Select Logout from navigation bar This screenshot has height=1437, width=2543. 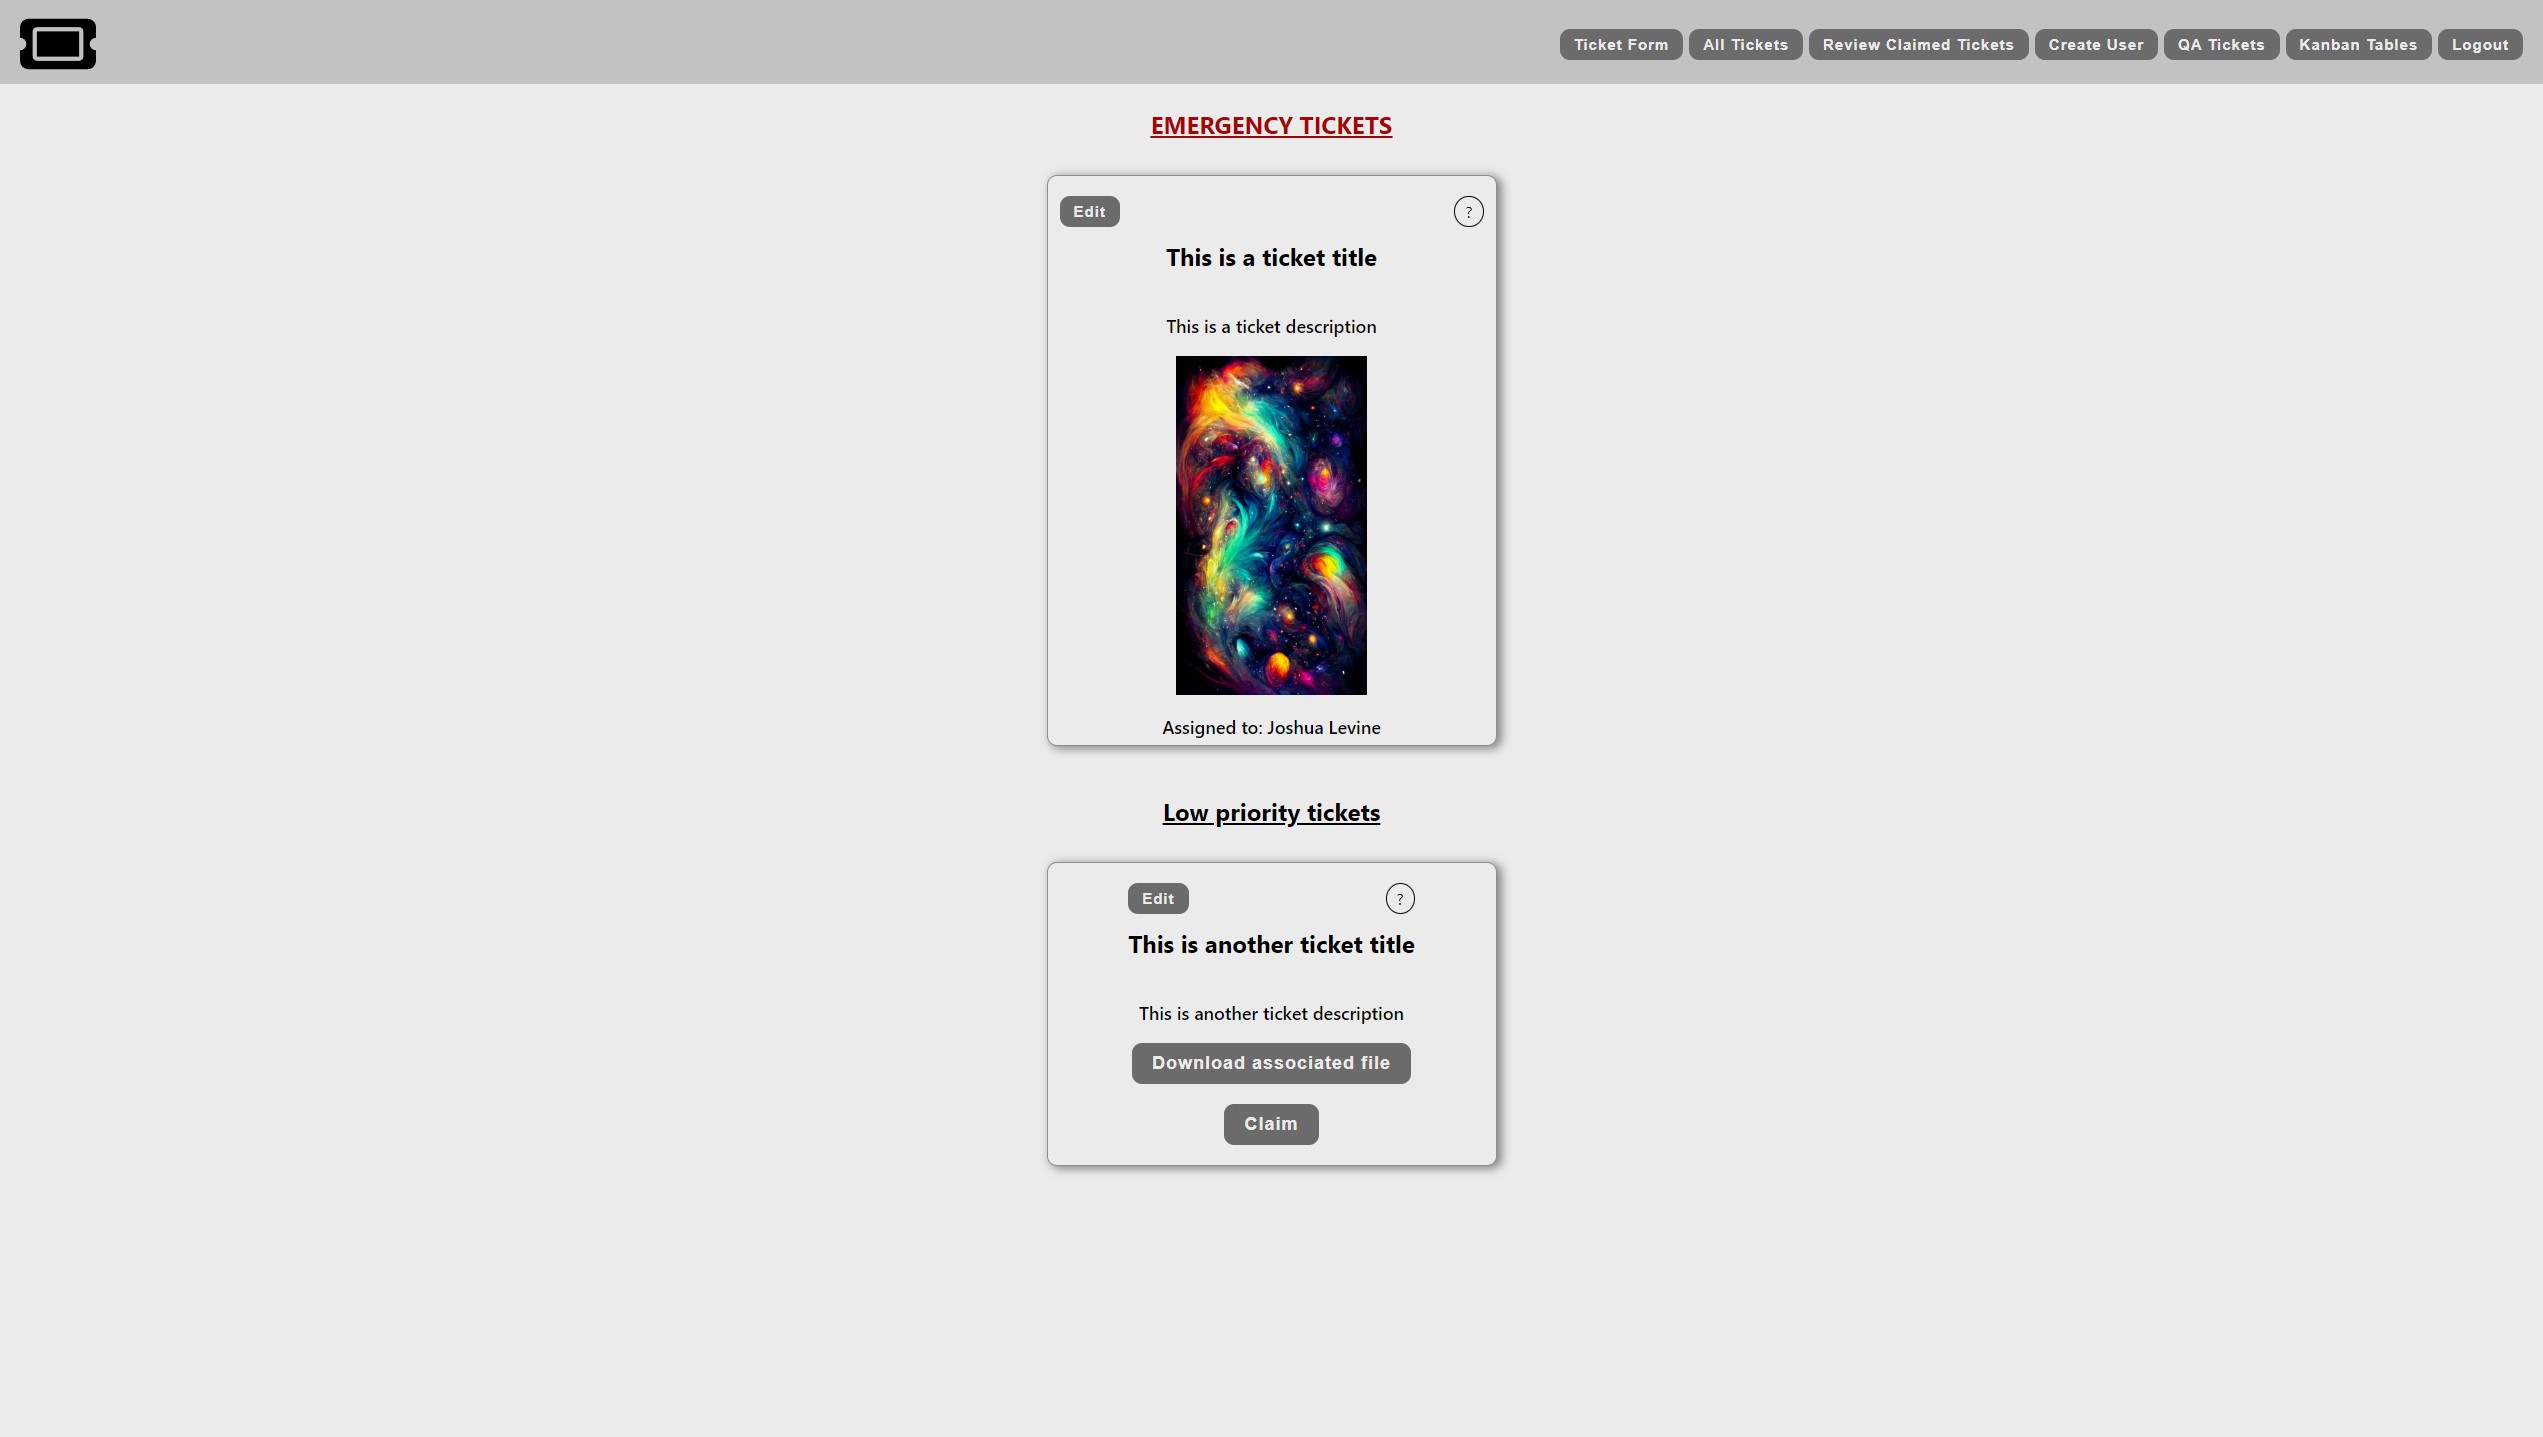(x=2480, y=44)
